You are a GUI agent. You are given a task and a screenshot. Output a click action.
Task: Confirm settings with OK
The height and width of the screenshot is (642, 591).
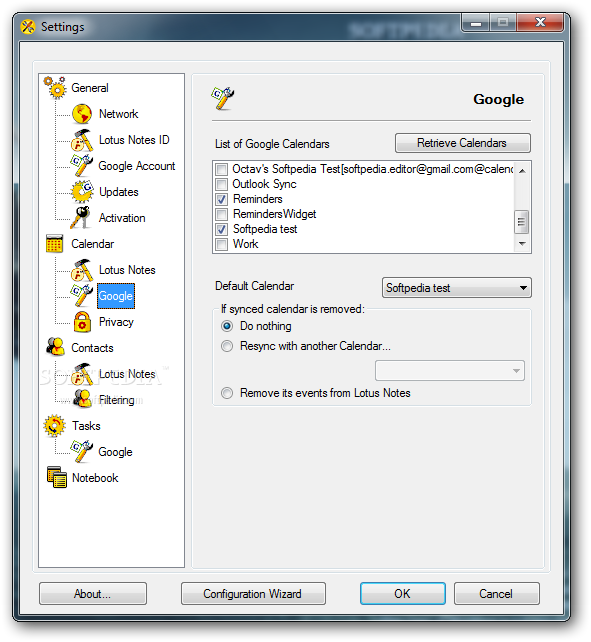(403, 594)
